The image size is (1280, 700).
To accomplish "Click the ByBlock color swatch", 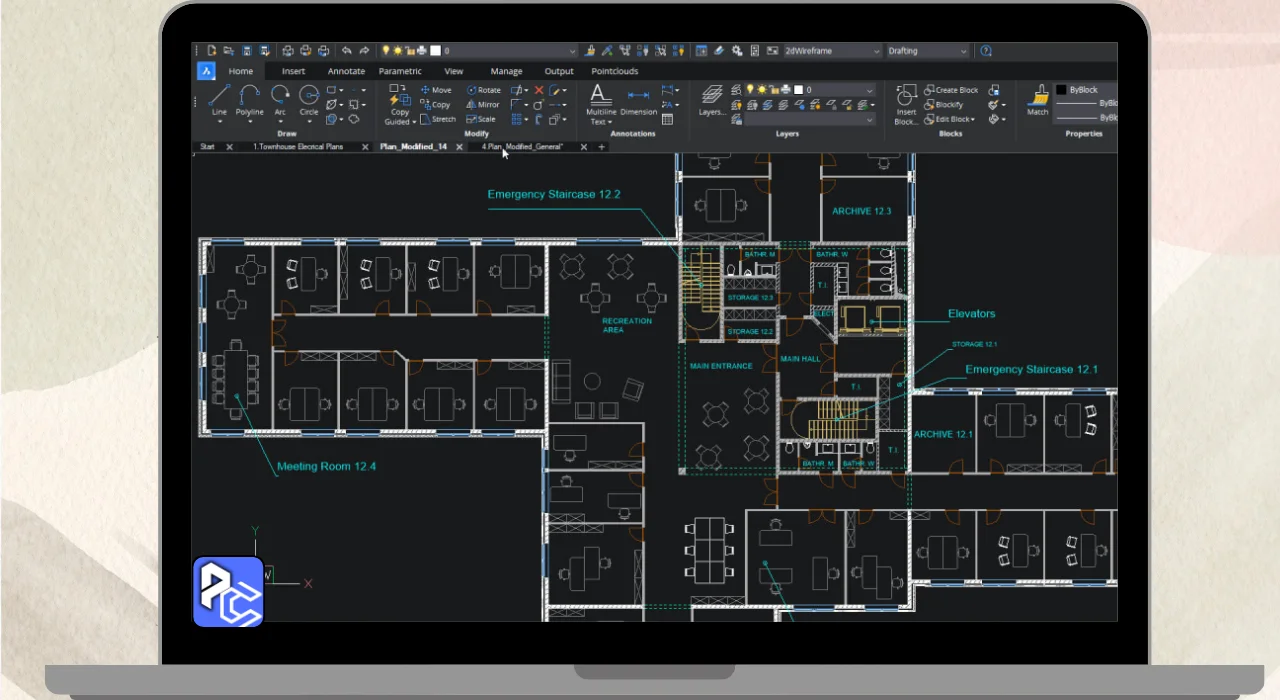I will click(x=1062, y=90).
